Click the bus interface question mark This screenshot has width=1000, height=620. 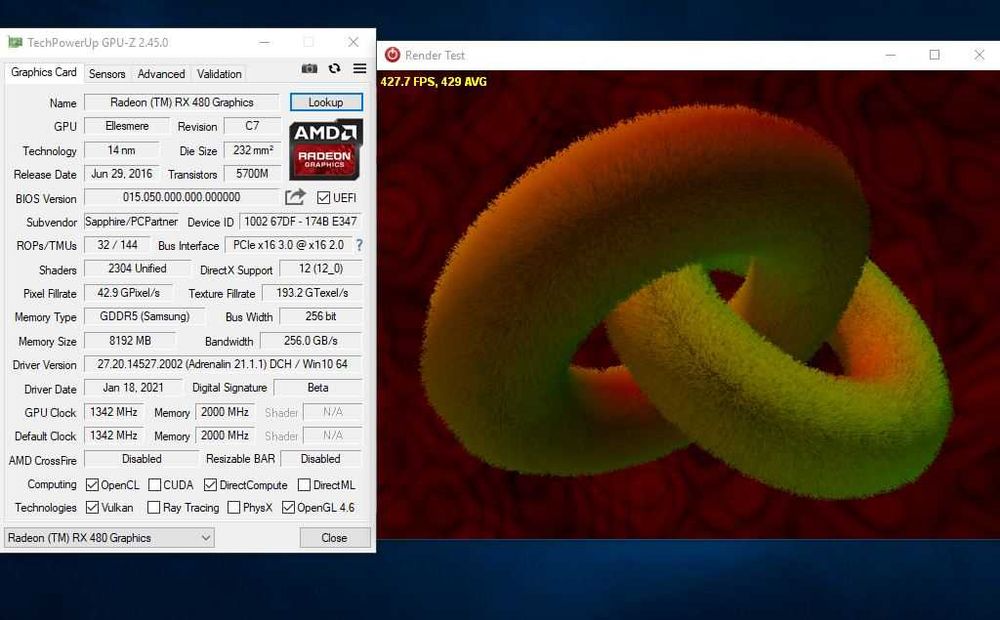point(359,245)
